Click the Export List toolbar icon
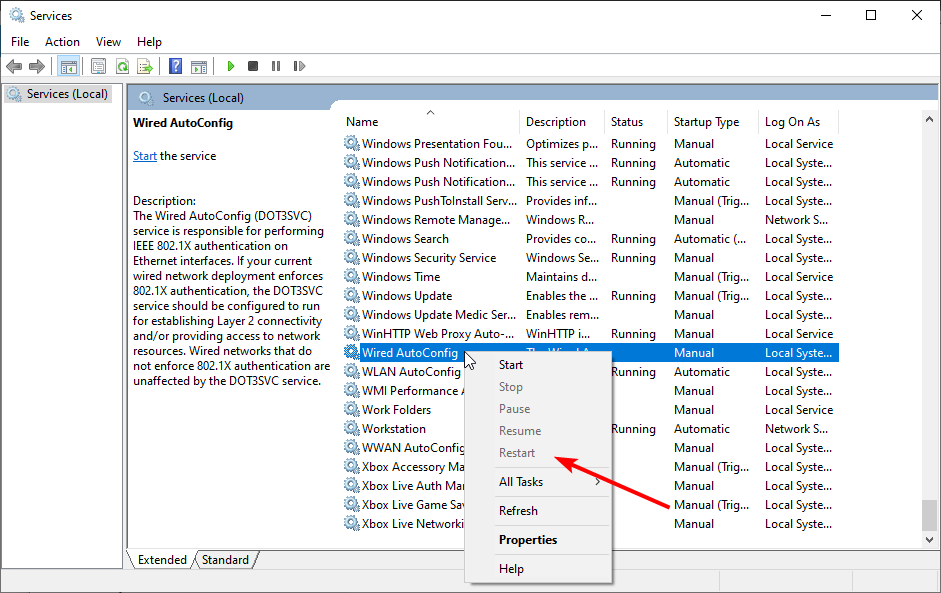941x593 pixels. point(145,66)
